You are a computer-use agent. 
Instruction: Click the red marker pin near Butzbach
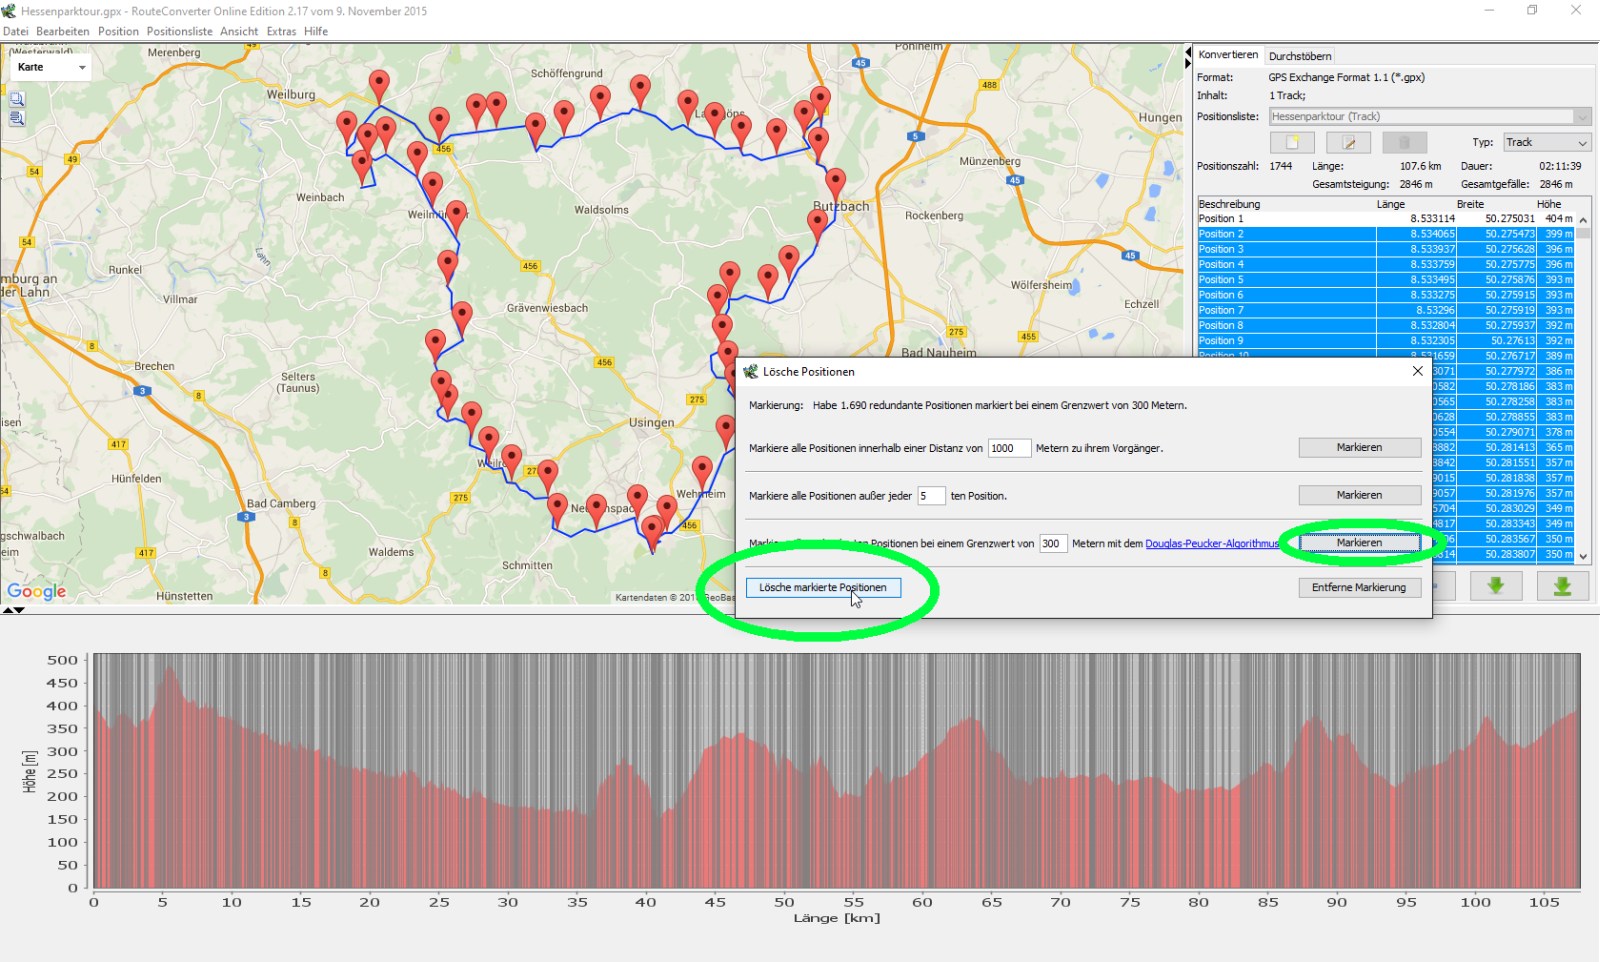tap(835, 186)
